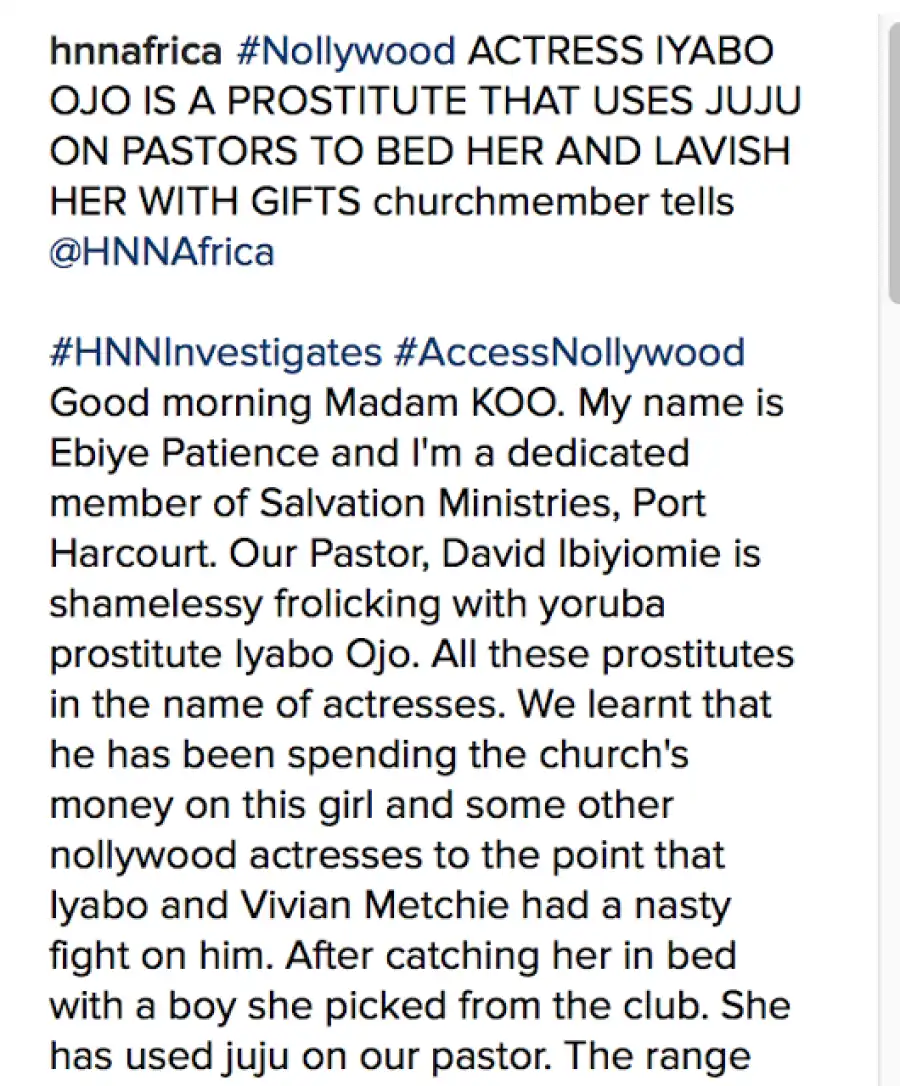Follow the @HNNAfrica mention link
Image resolution: width=900 pixels, height=1086 pixels.
162,251
